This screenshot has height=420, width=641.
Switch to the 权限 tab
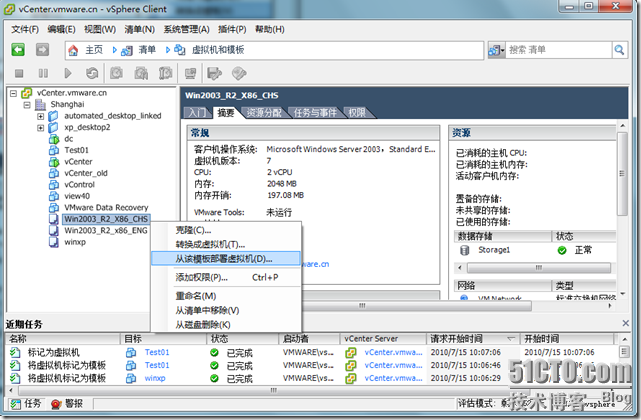tap(357, 113)
